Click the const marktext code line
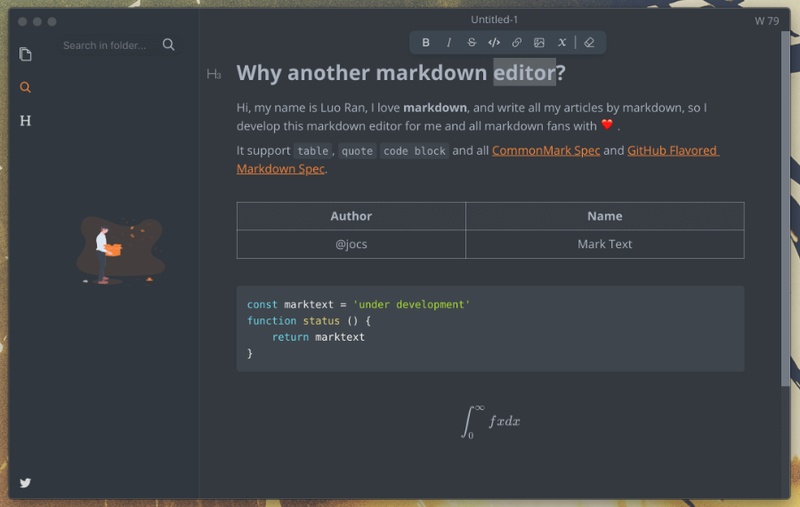Screen dimensions: 800x507 point(358,305)
